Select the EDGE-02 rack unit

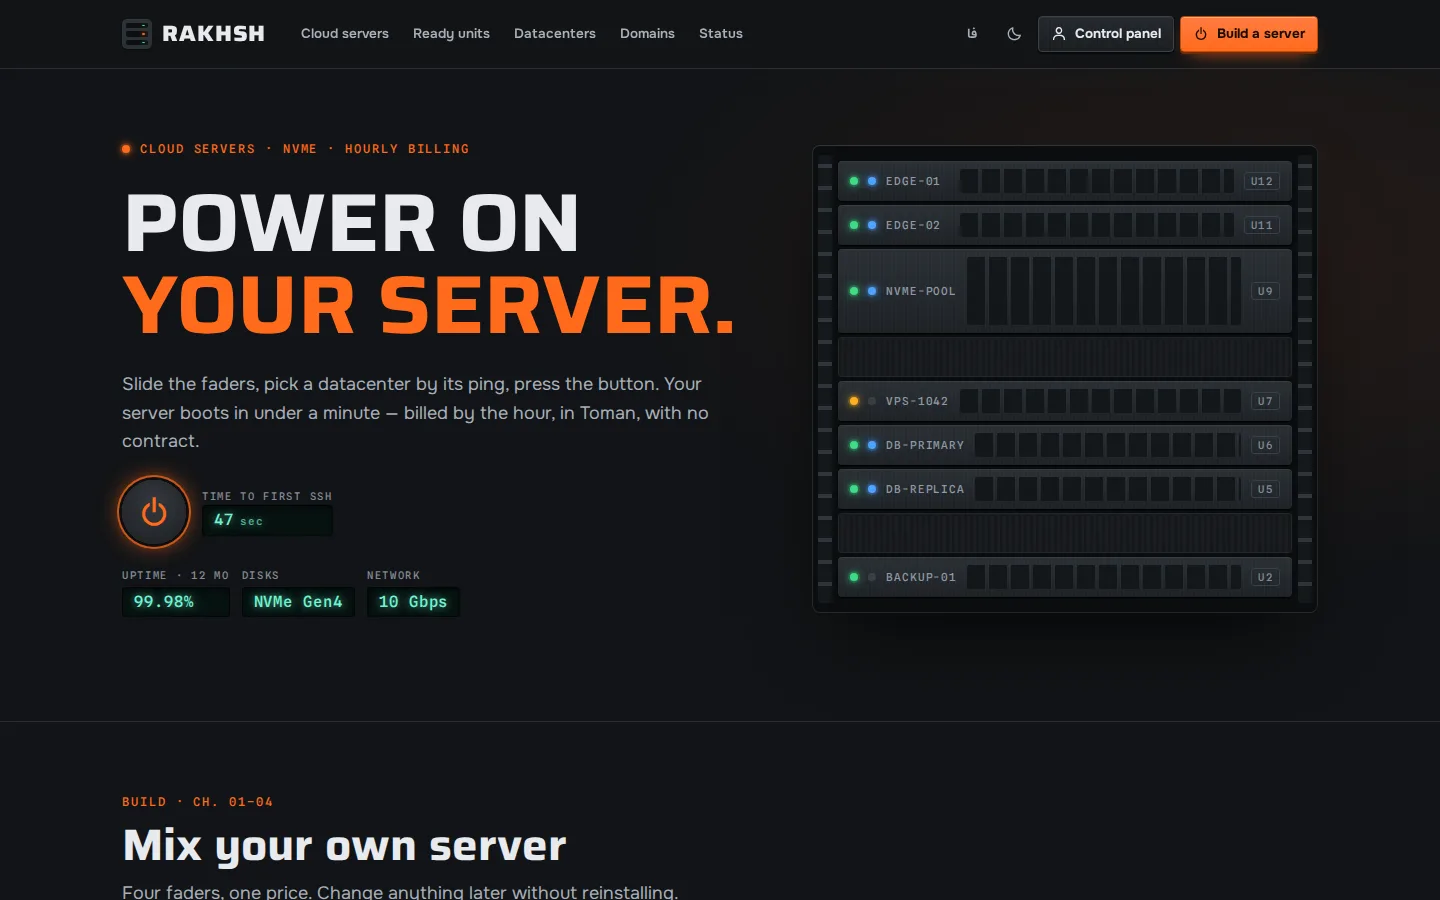[1065, 225]
